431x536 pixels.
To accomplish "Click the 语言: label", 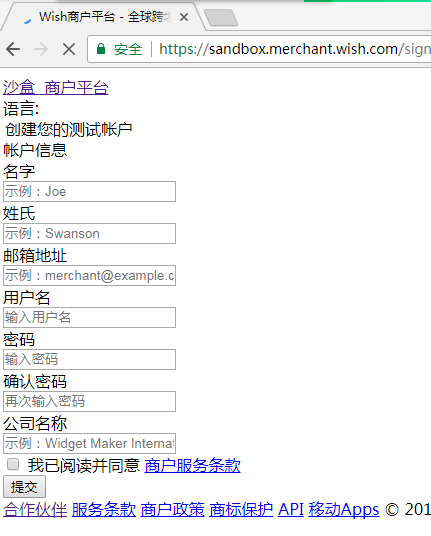I will [x=21, y=109].
